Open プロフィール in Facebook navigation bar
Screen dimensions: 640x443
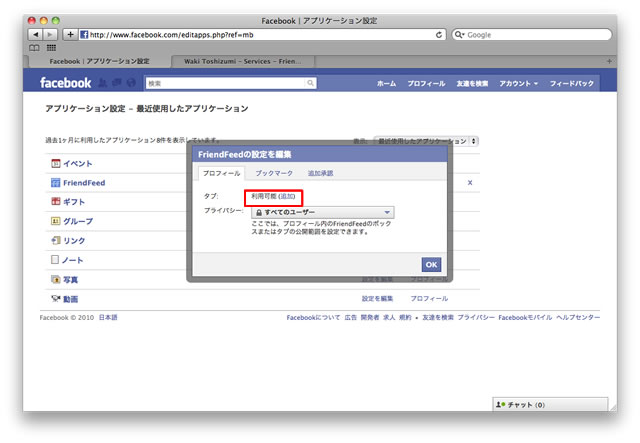[x=426, y=83]
